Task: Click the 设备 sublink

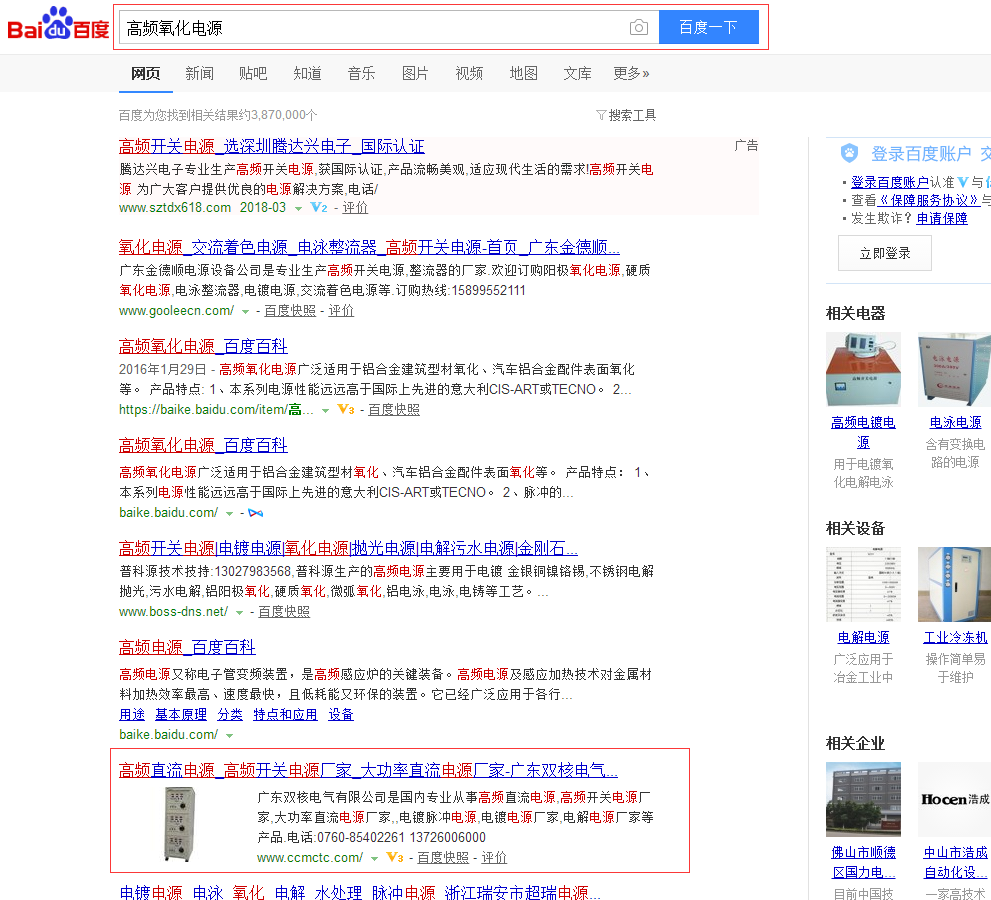Action: 341,714
